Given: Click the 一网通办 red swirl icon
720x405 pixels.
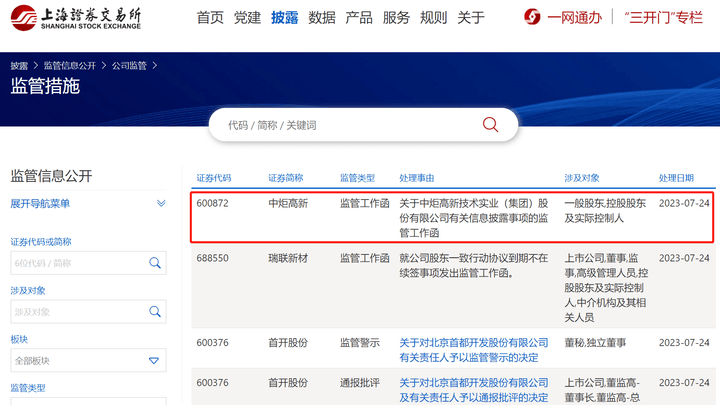Looking at the screenshot, I should pos(532,17).
